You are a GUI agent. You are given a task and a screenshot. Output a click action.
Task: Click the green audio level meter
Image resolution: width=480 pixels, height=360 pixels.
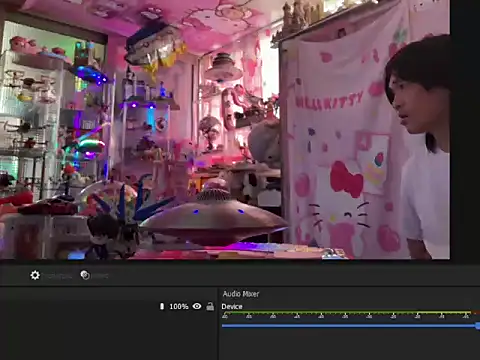[x=351, y=313]
